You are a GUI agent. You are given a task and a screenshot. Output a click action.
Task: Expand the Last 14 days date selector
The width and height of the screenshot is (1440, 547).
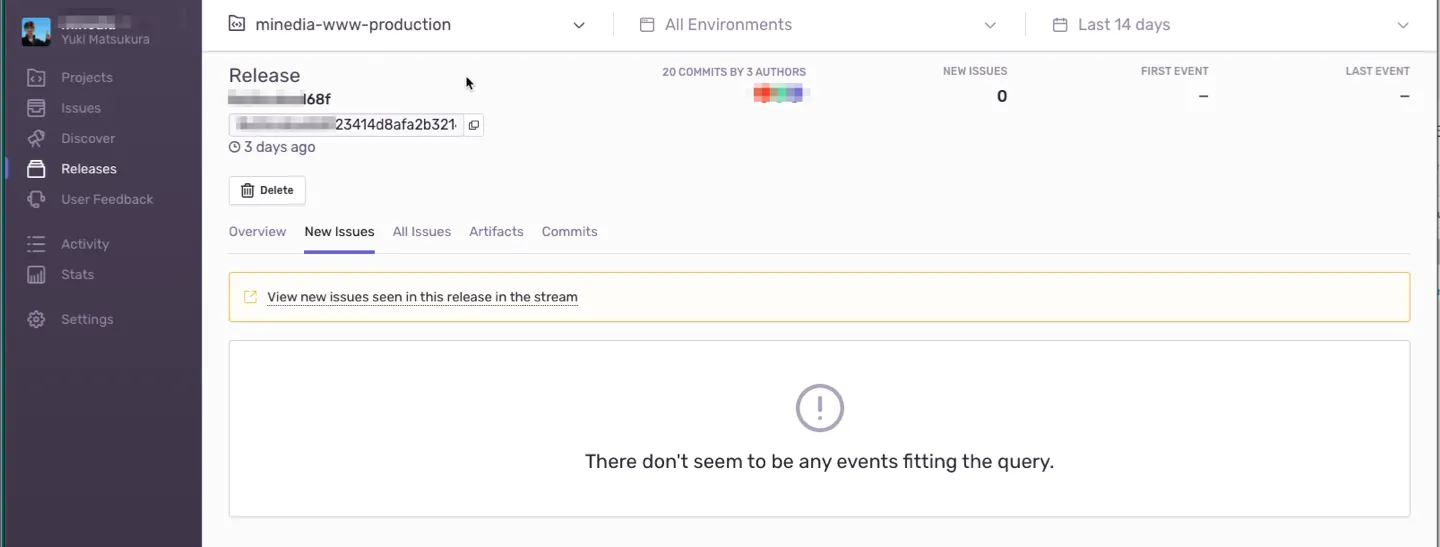click(1402, 25)
